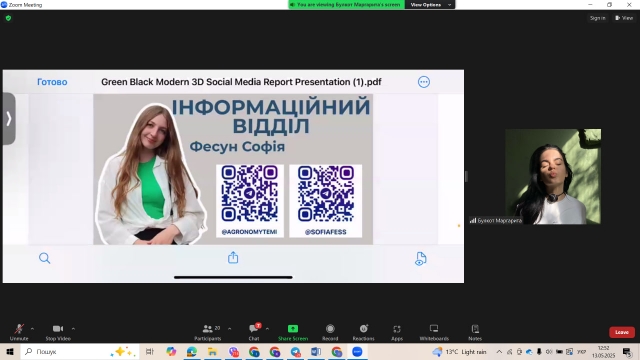Image resolution: width=640 pixels, height=360 pixels.
Task: Click the View layout menu
Action: coord(624,18)
